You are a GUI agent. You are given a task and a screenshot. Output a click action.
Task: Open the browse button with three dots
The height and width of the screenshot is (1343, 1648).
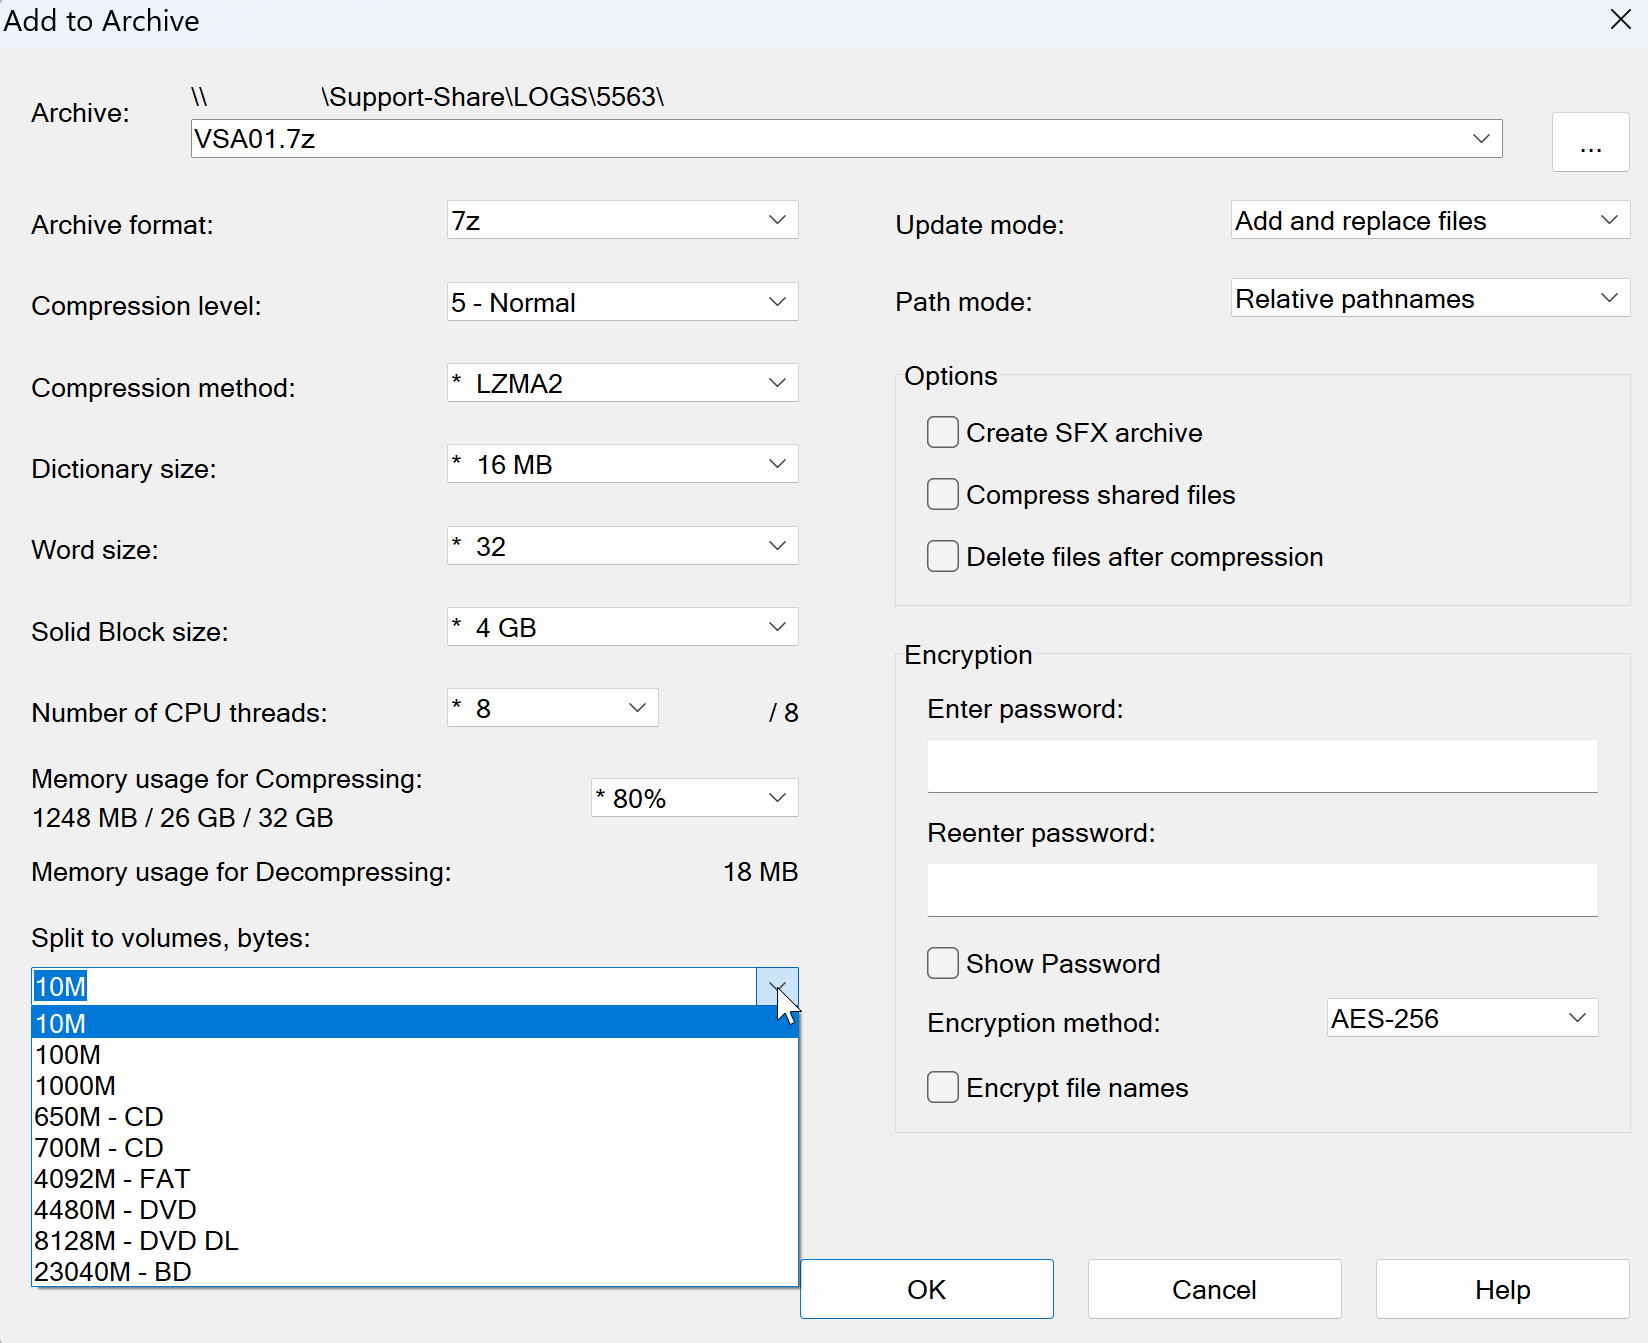click(x=1590, y=142)
